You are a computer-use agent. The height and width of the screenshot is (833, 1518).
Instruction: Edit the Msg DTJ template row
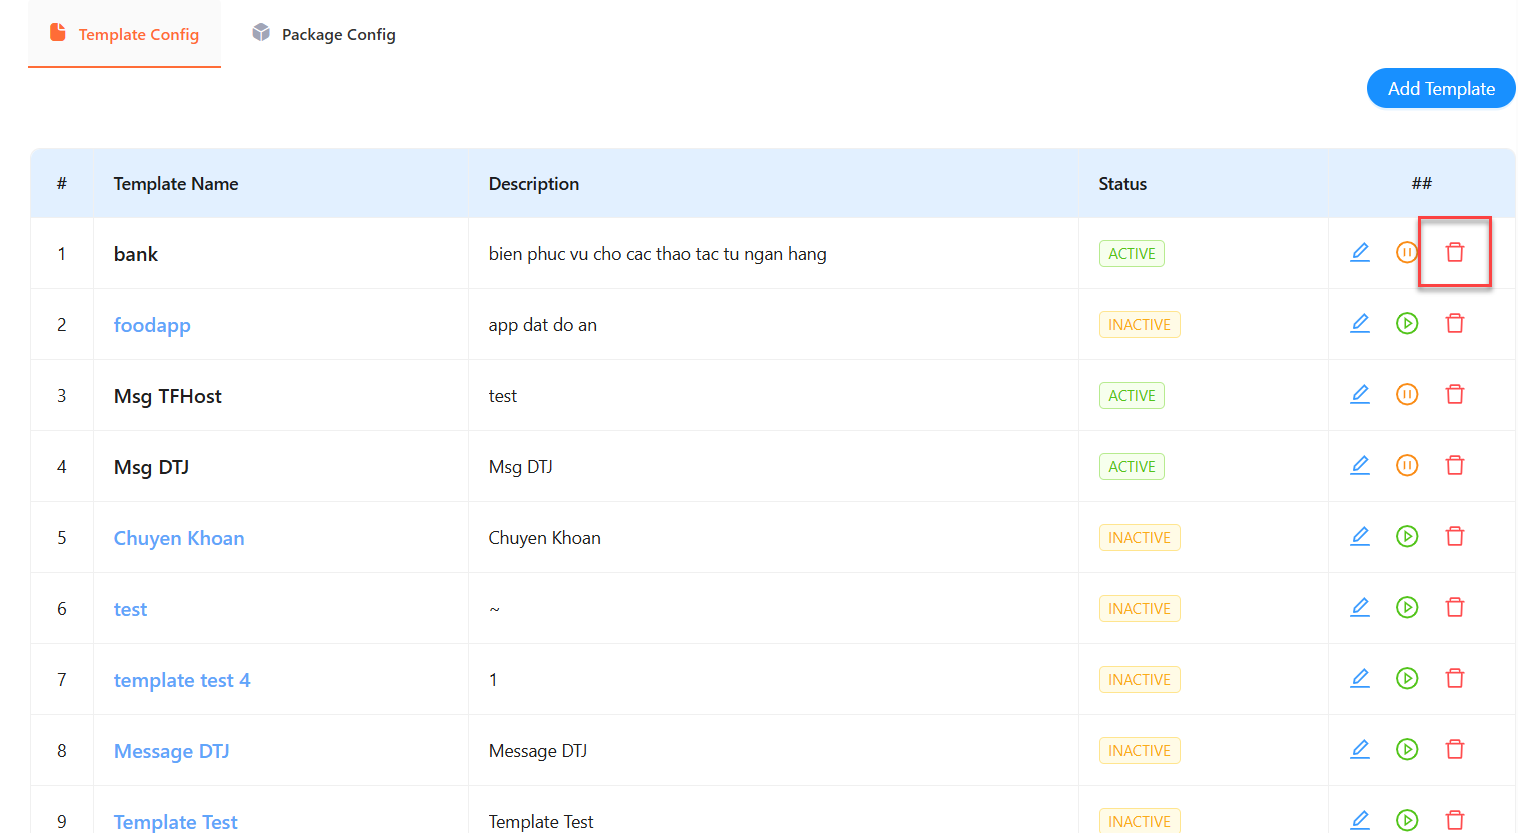1360,465
